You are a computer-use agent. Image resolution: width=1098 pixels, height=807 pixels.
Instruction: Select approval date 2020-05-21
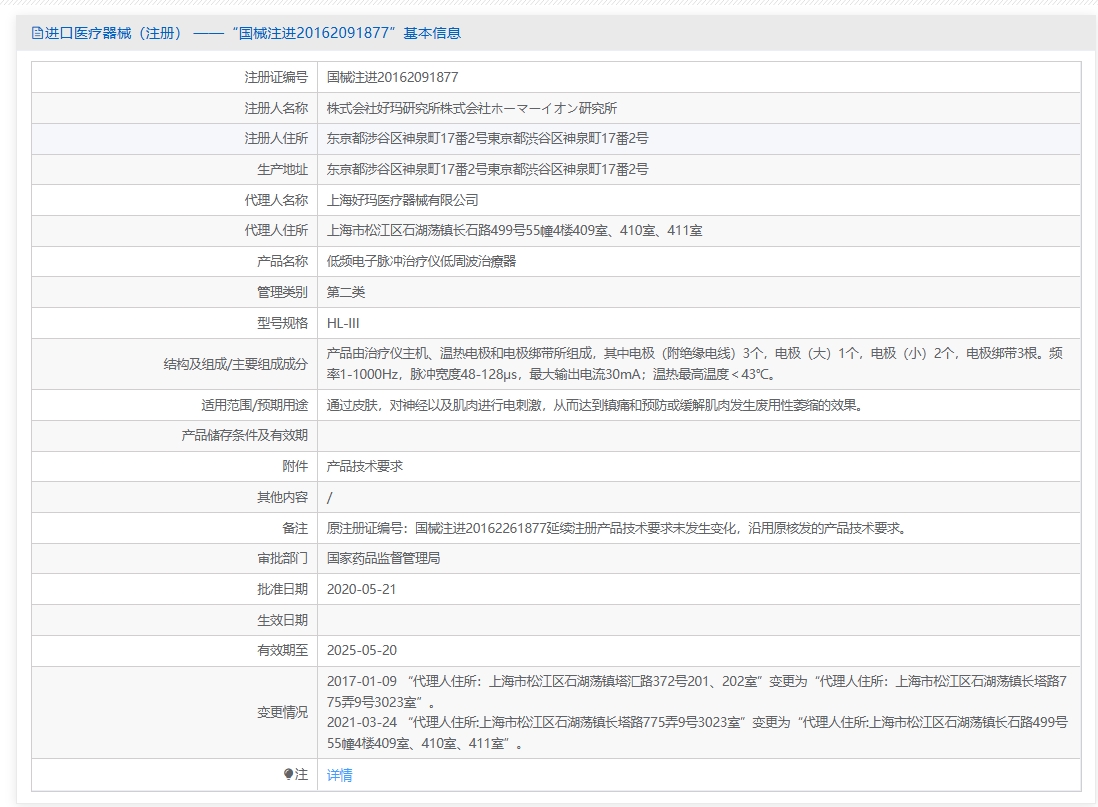pos(361,589)
